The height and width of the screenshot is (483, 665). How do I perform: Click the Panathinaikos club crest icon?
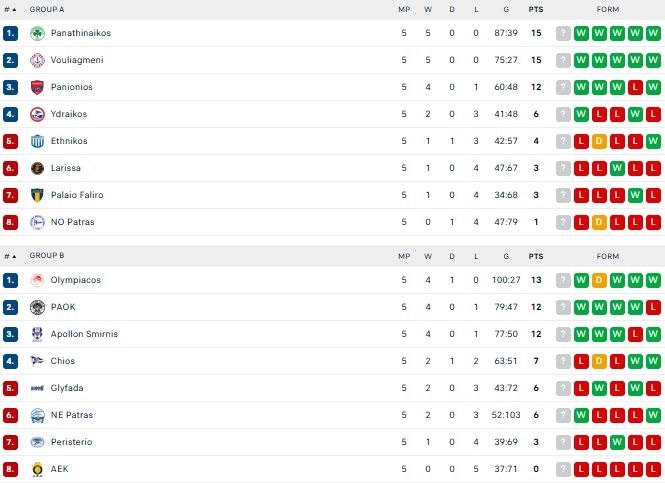click(38, 33)
